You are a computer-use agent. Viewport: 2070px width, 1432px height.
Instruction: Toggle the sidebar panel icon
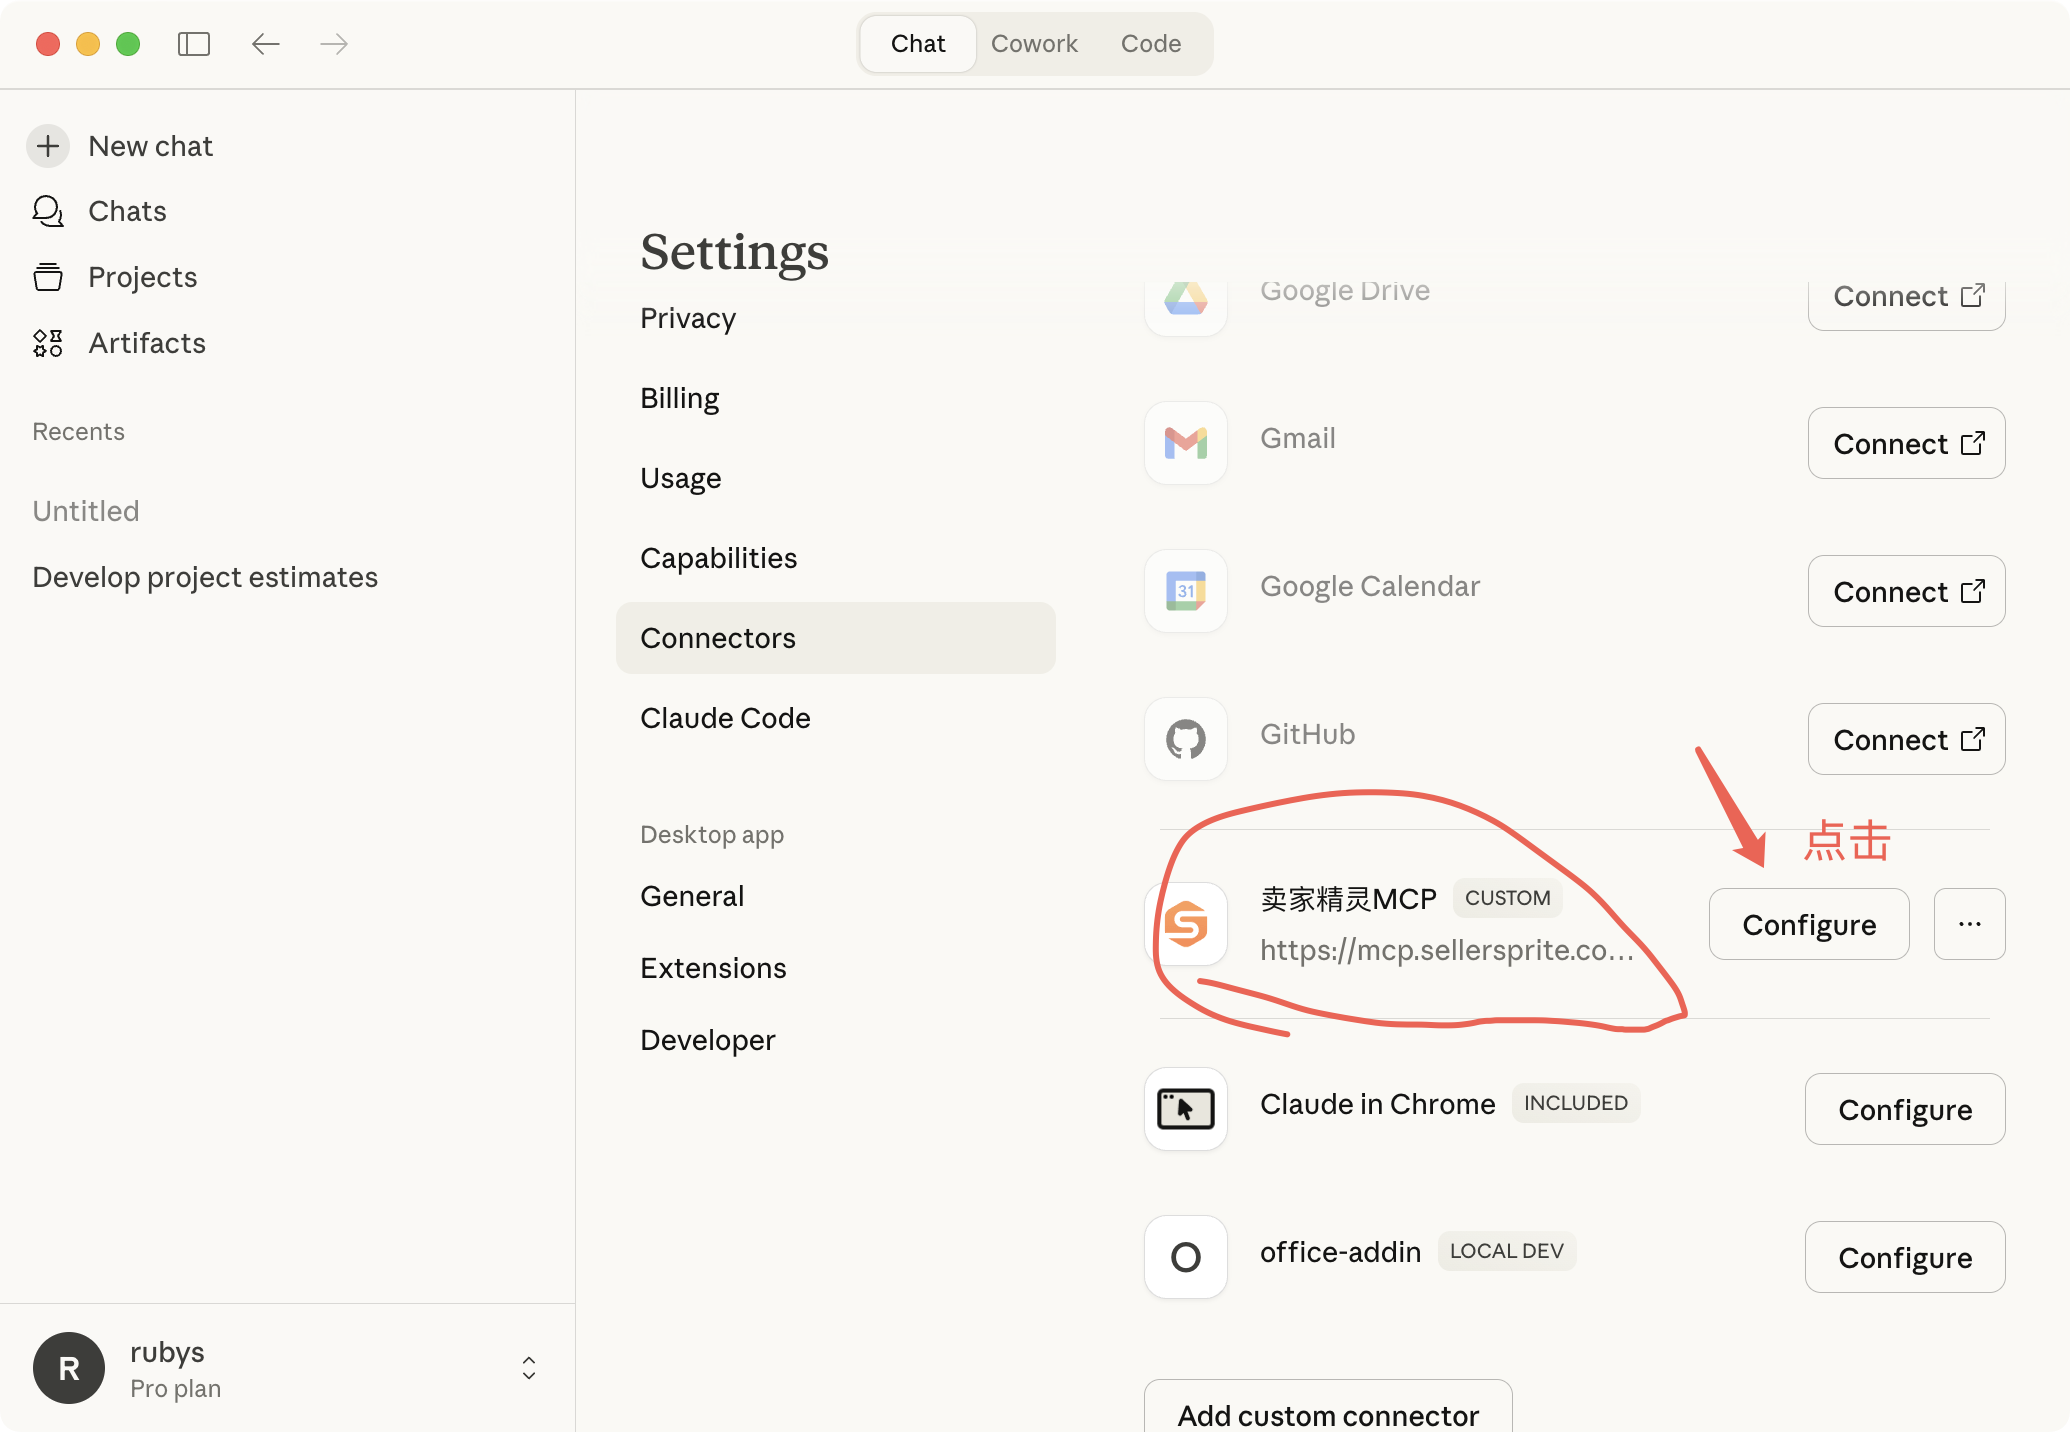click(193, 44)
